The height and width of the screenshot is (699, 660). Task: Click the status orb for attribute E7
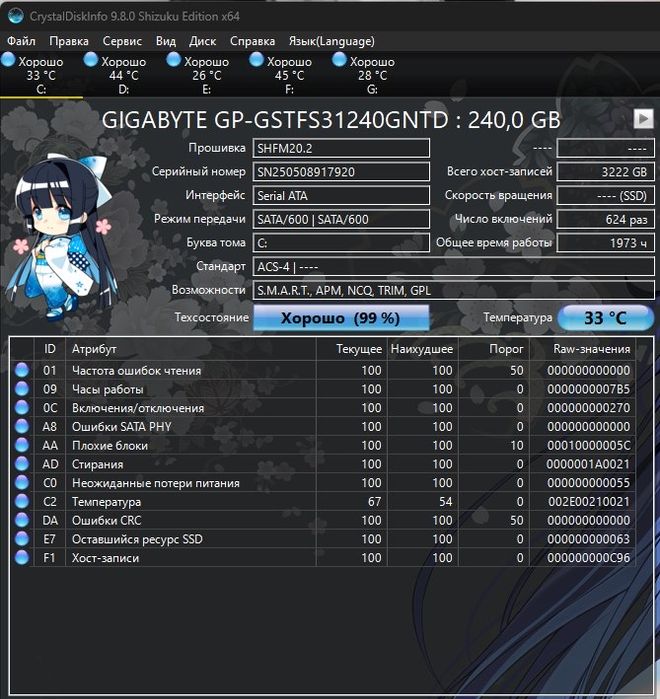pyautogui.click(x=22, y=539)
